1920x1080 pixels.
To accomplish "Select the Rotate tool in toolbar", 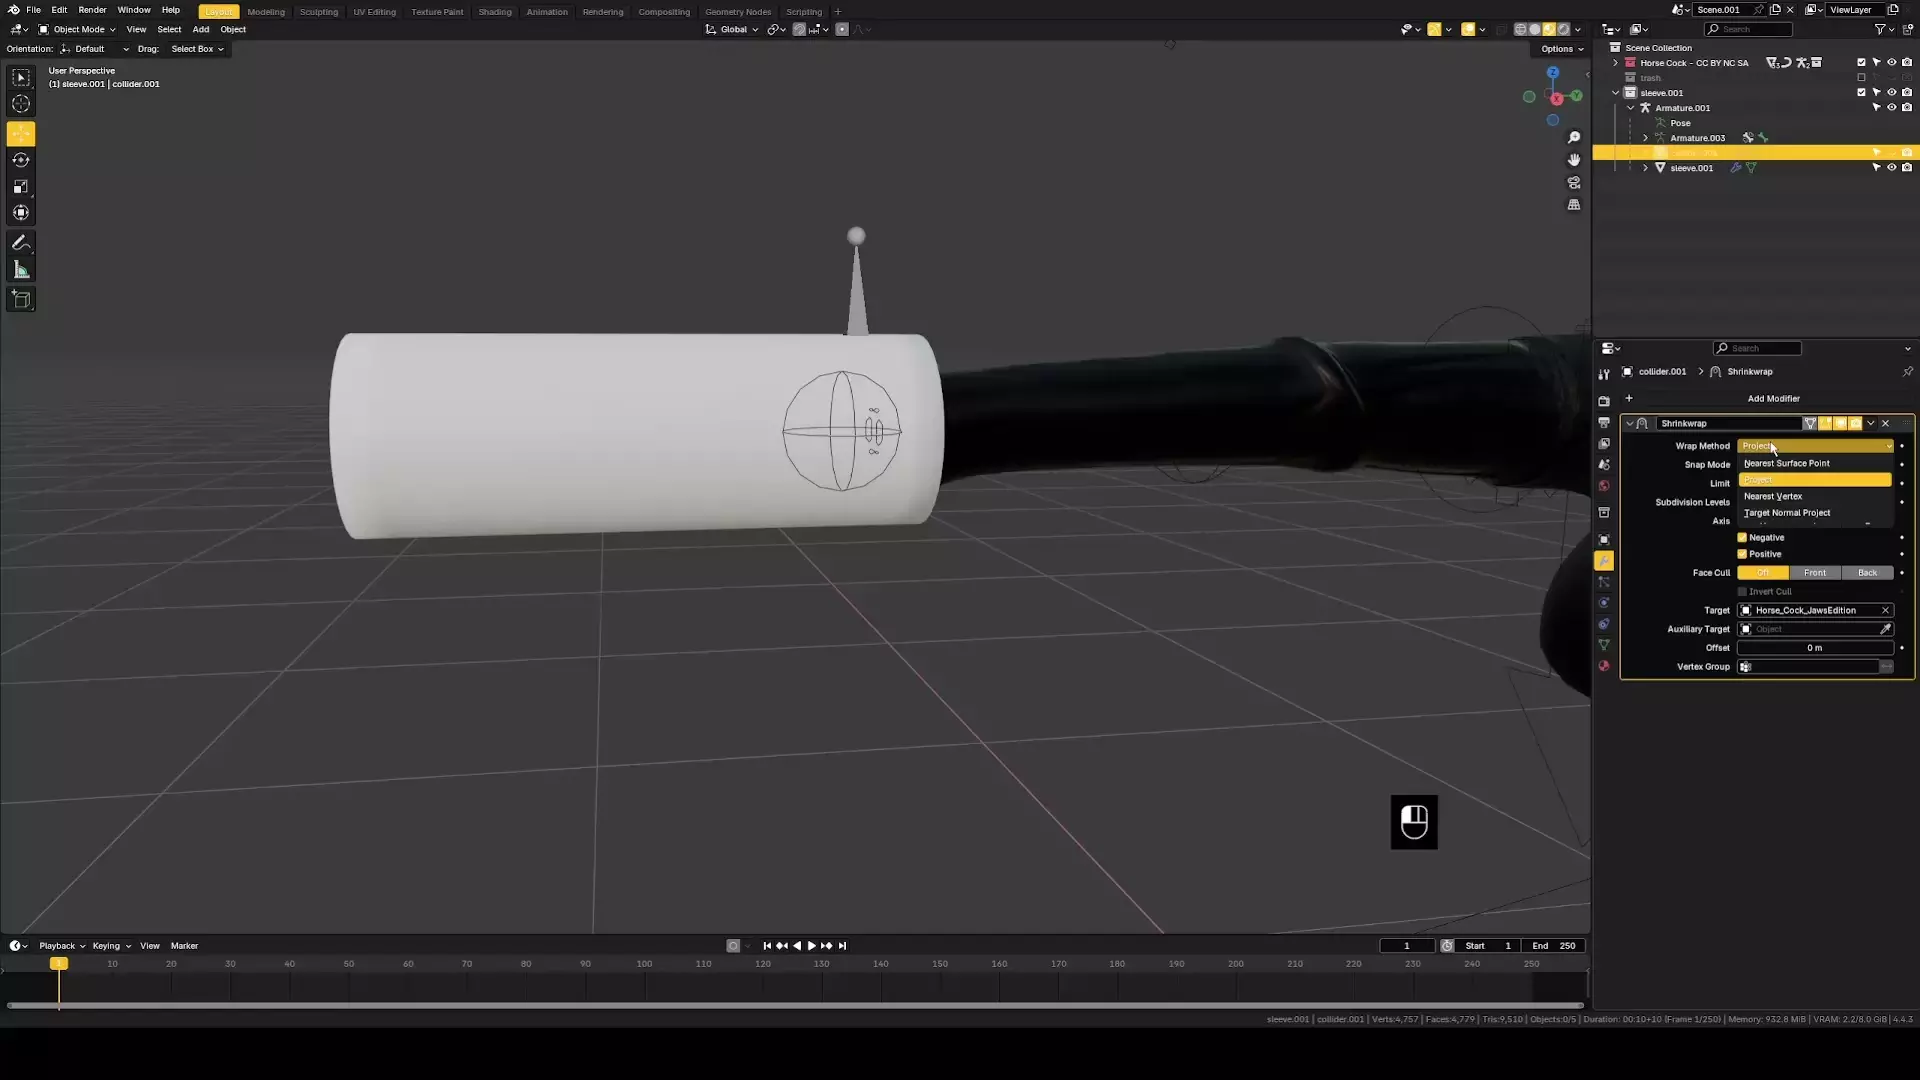I will pos(21,160).
